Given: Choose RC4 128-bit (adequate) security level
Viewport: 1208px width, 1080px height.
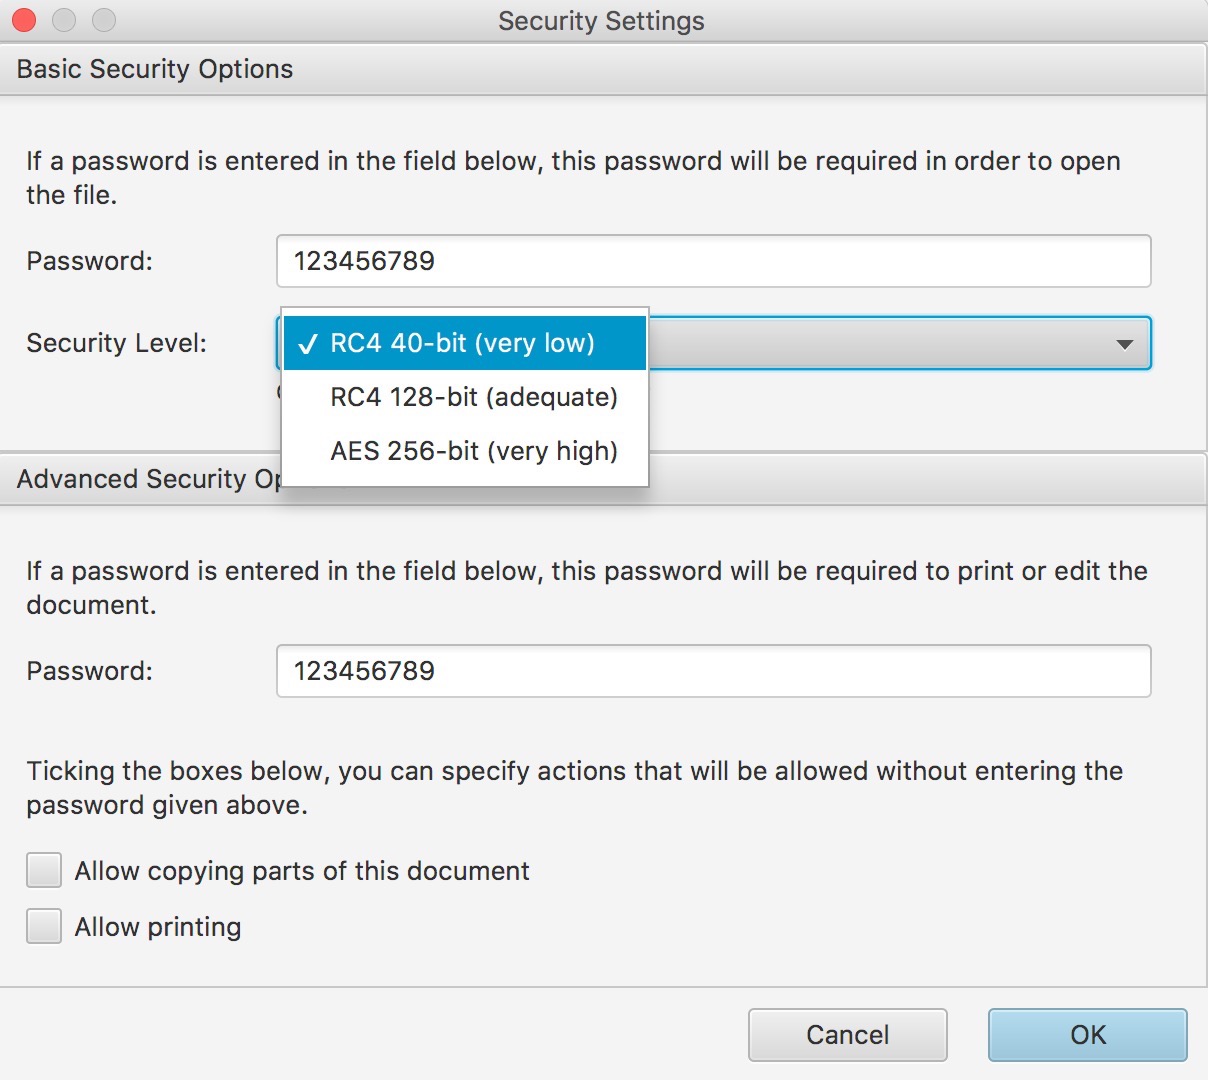Looking at the screenshot, I should pyautogui.click(x=474, y=397).
